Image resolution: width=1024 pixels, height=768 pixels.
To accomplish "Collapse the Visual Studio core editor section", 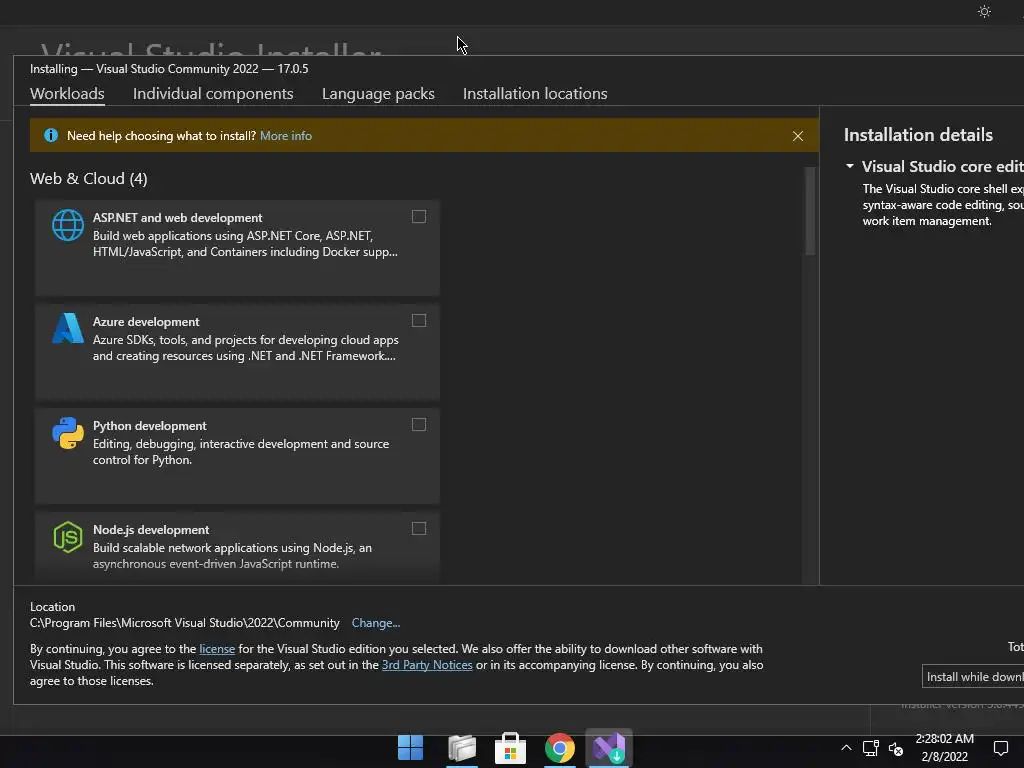I will tap(850, 167).
